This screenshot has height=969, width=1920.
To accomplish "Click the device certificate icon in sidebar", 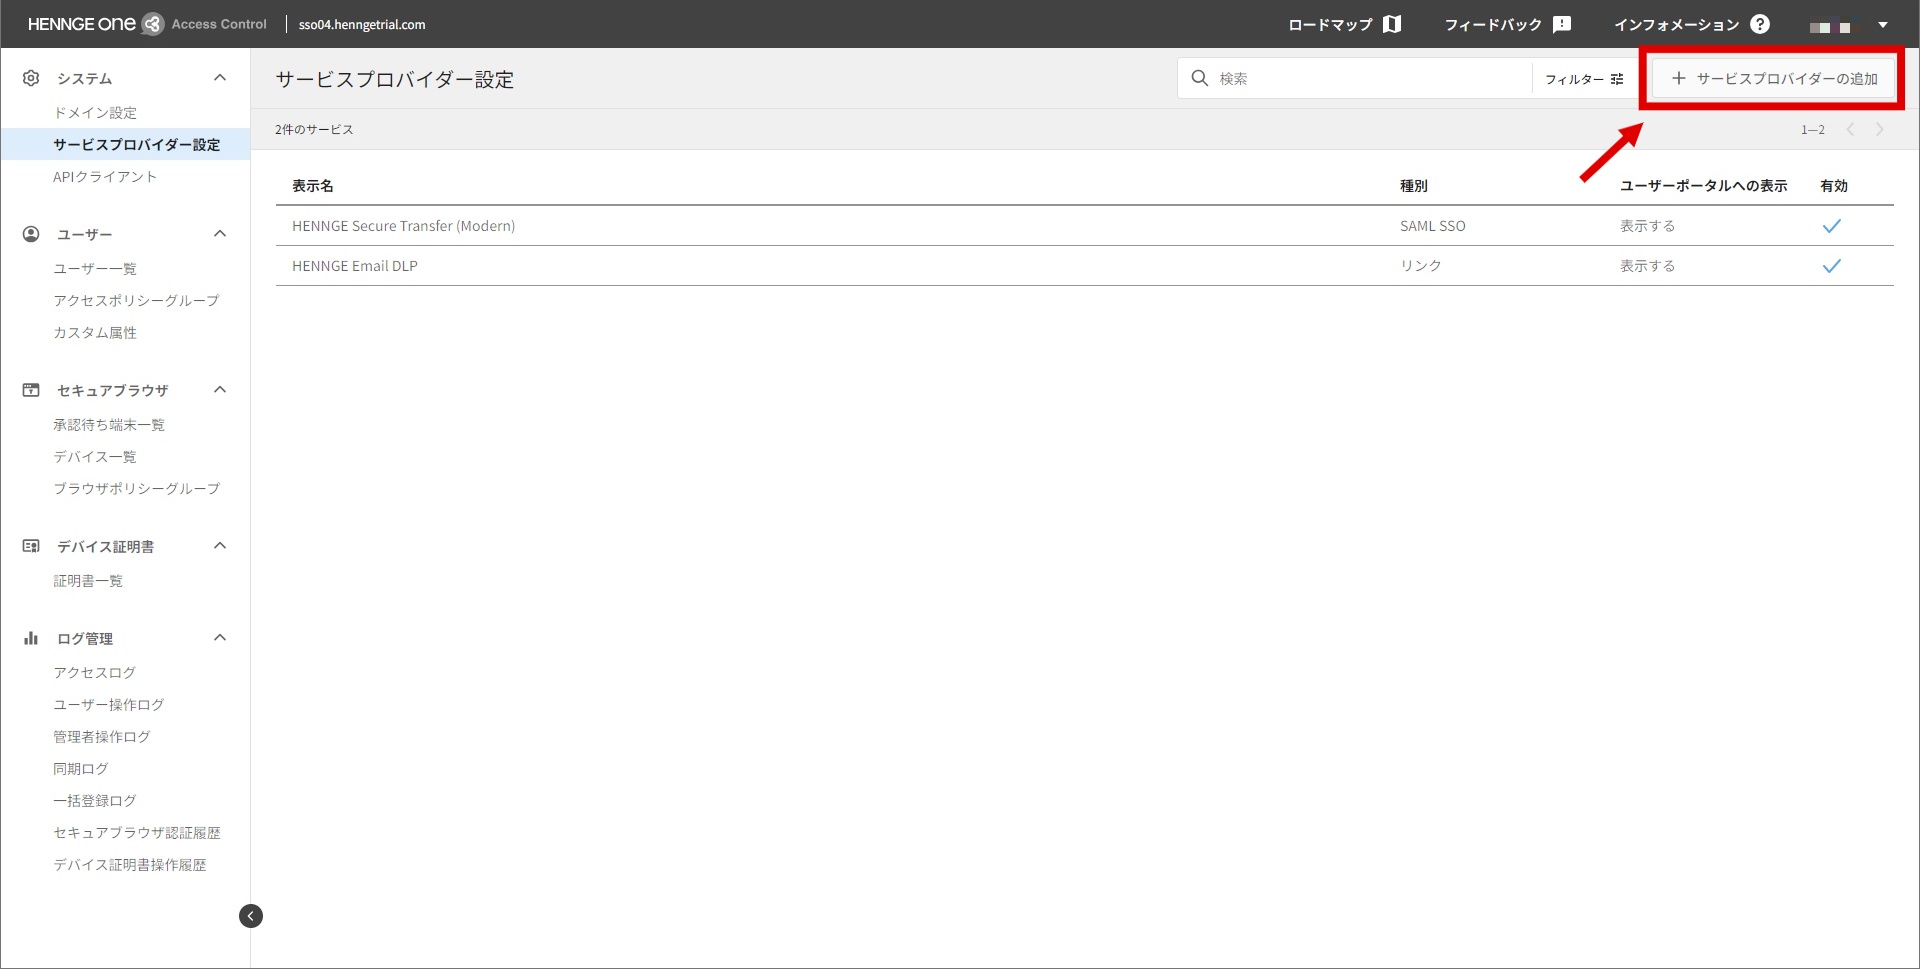I will (31, 546).
